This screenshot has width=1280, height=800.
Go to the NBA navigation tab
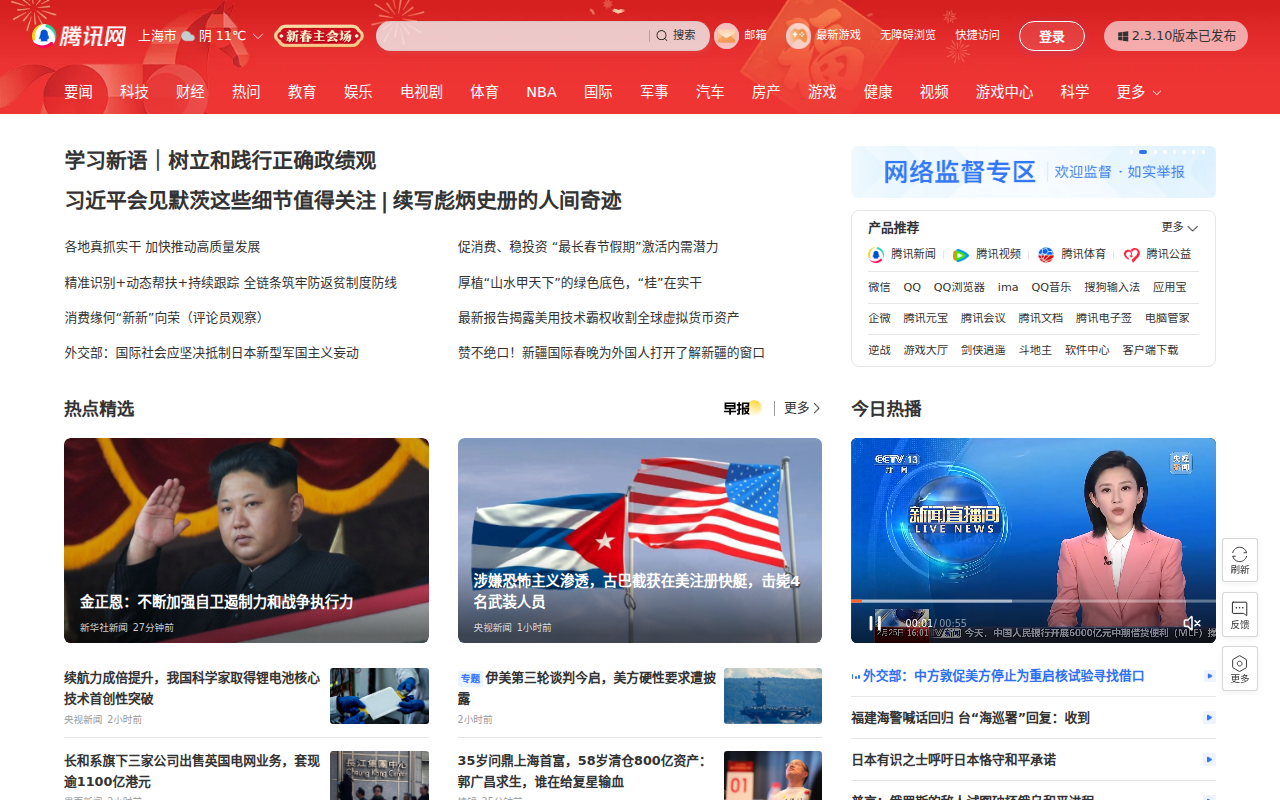click(541, 92)
